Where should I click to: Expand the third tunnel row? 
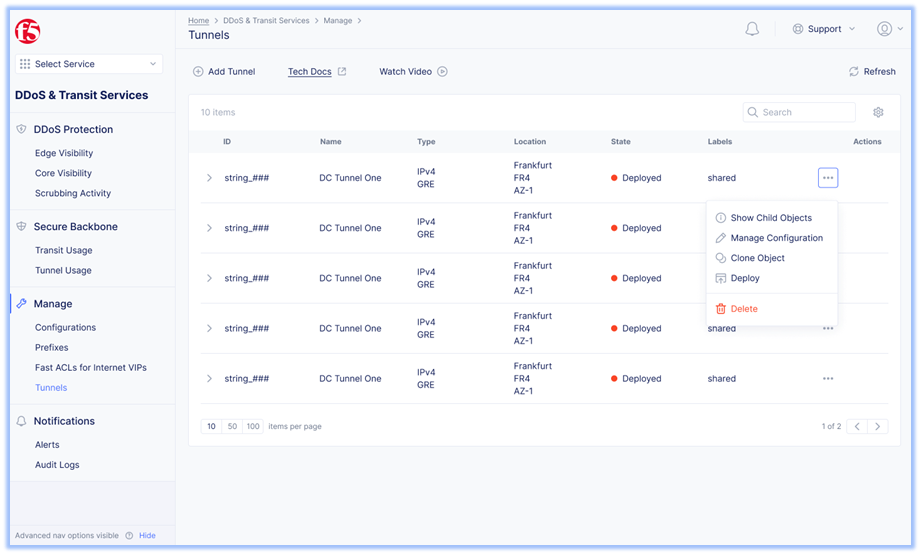coord(209,278)
